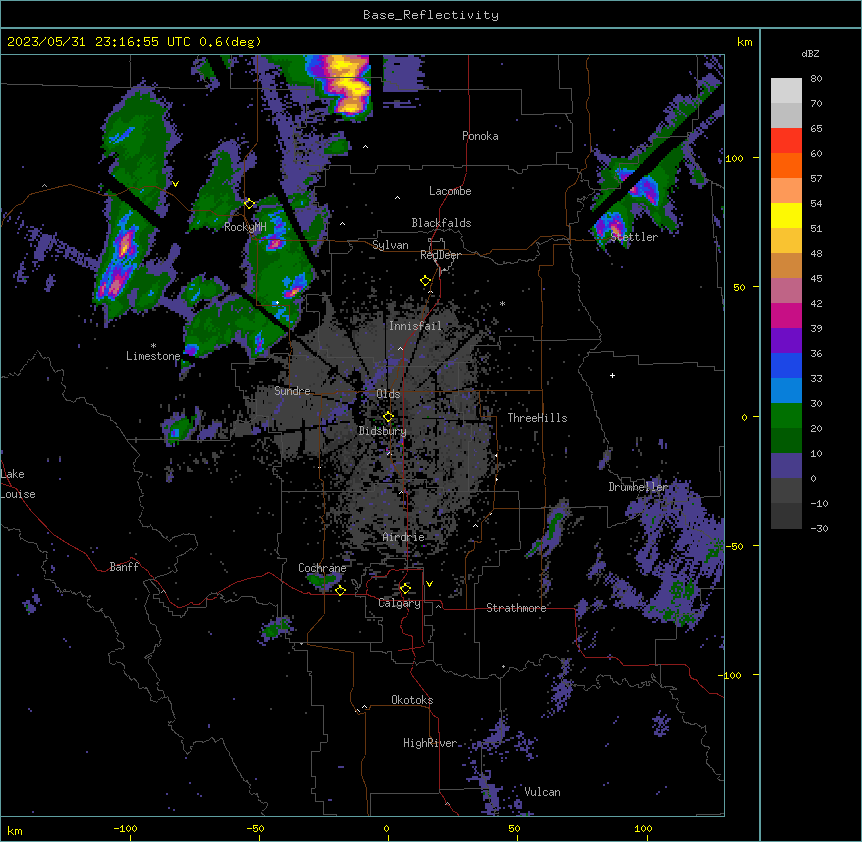This screenshot has height=842, width=862.
Task: Click the 57 value on the dBZ scale
Action: coord(816,179)
